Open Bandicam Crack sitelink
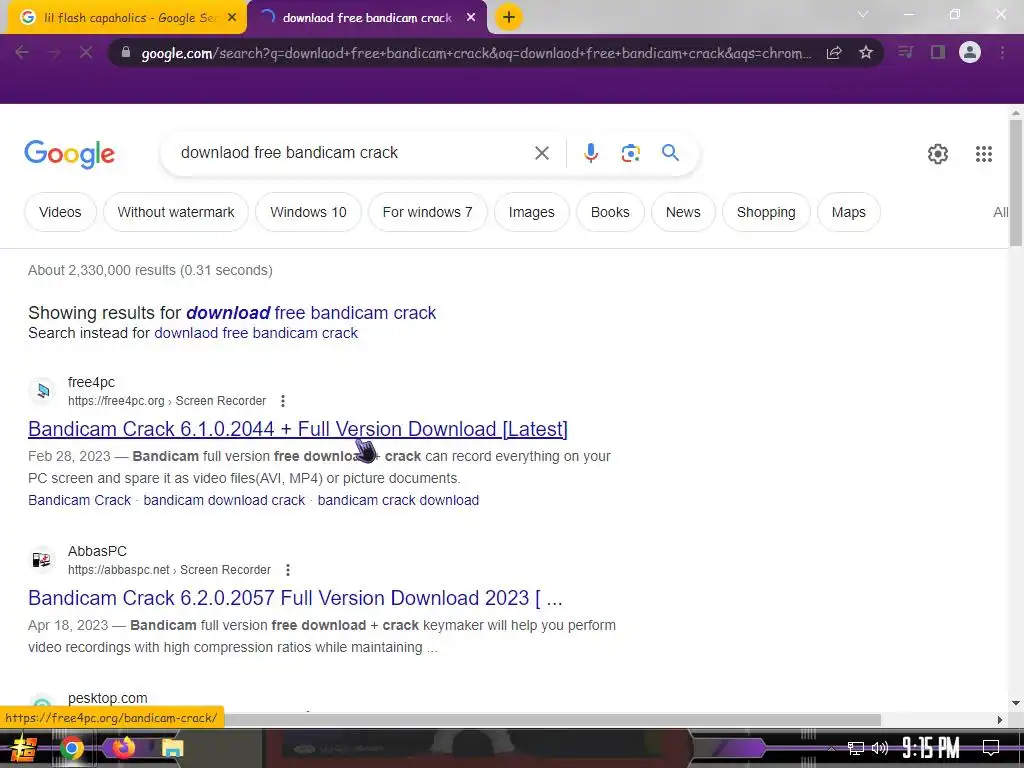 (80, 500)
